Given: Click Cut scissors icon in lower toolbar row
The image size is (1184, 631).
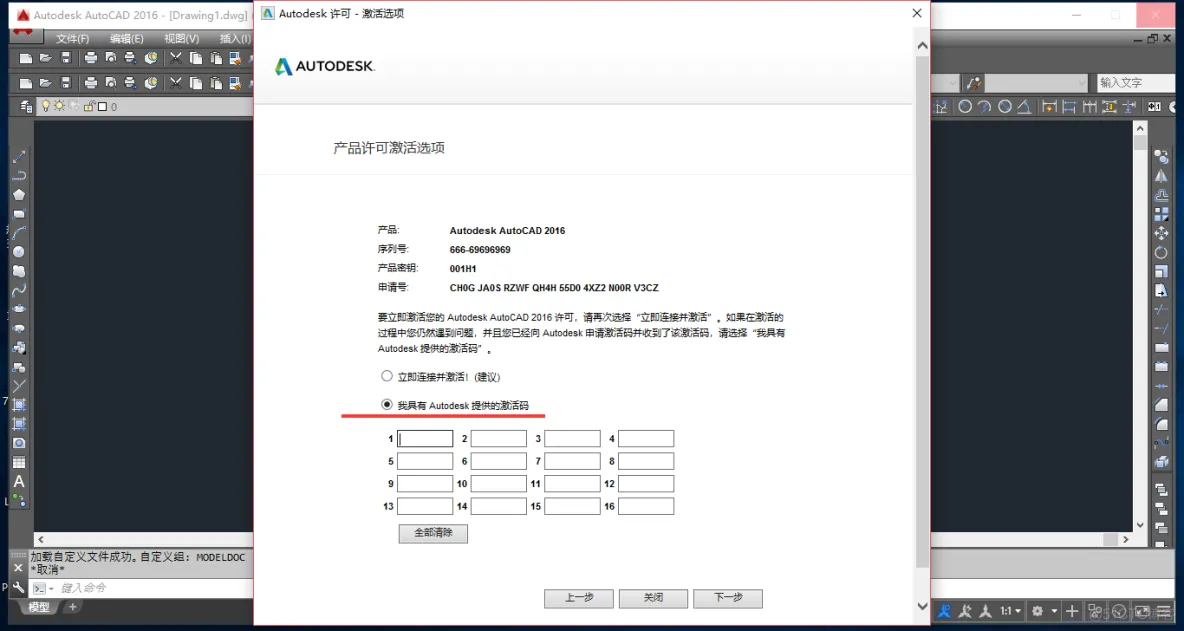Looking at the screenshot, I should [x=176, y=83].
